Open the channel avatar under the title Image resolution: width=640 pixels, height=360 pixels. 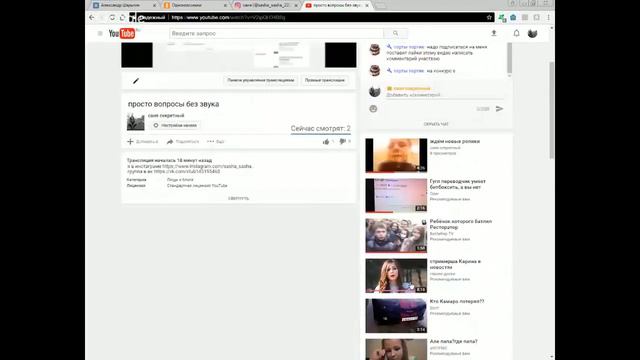[x=136, y=122]
